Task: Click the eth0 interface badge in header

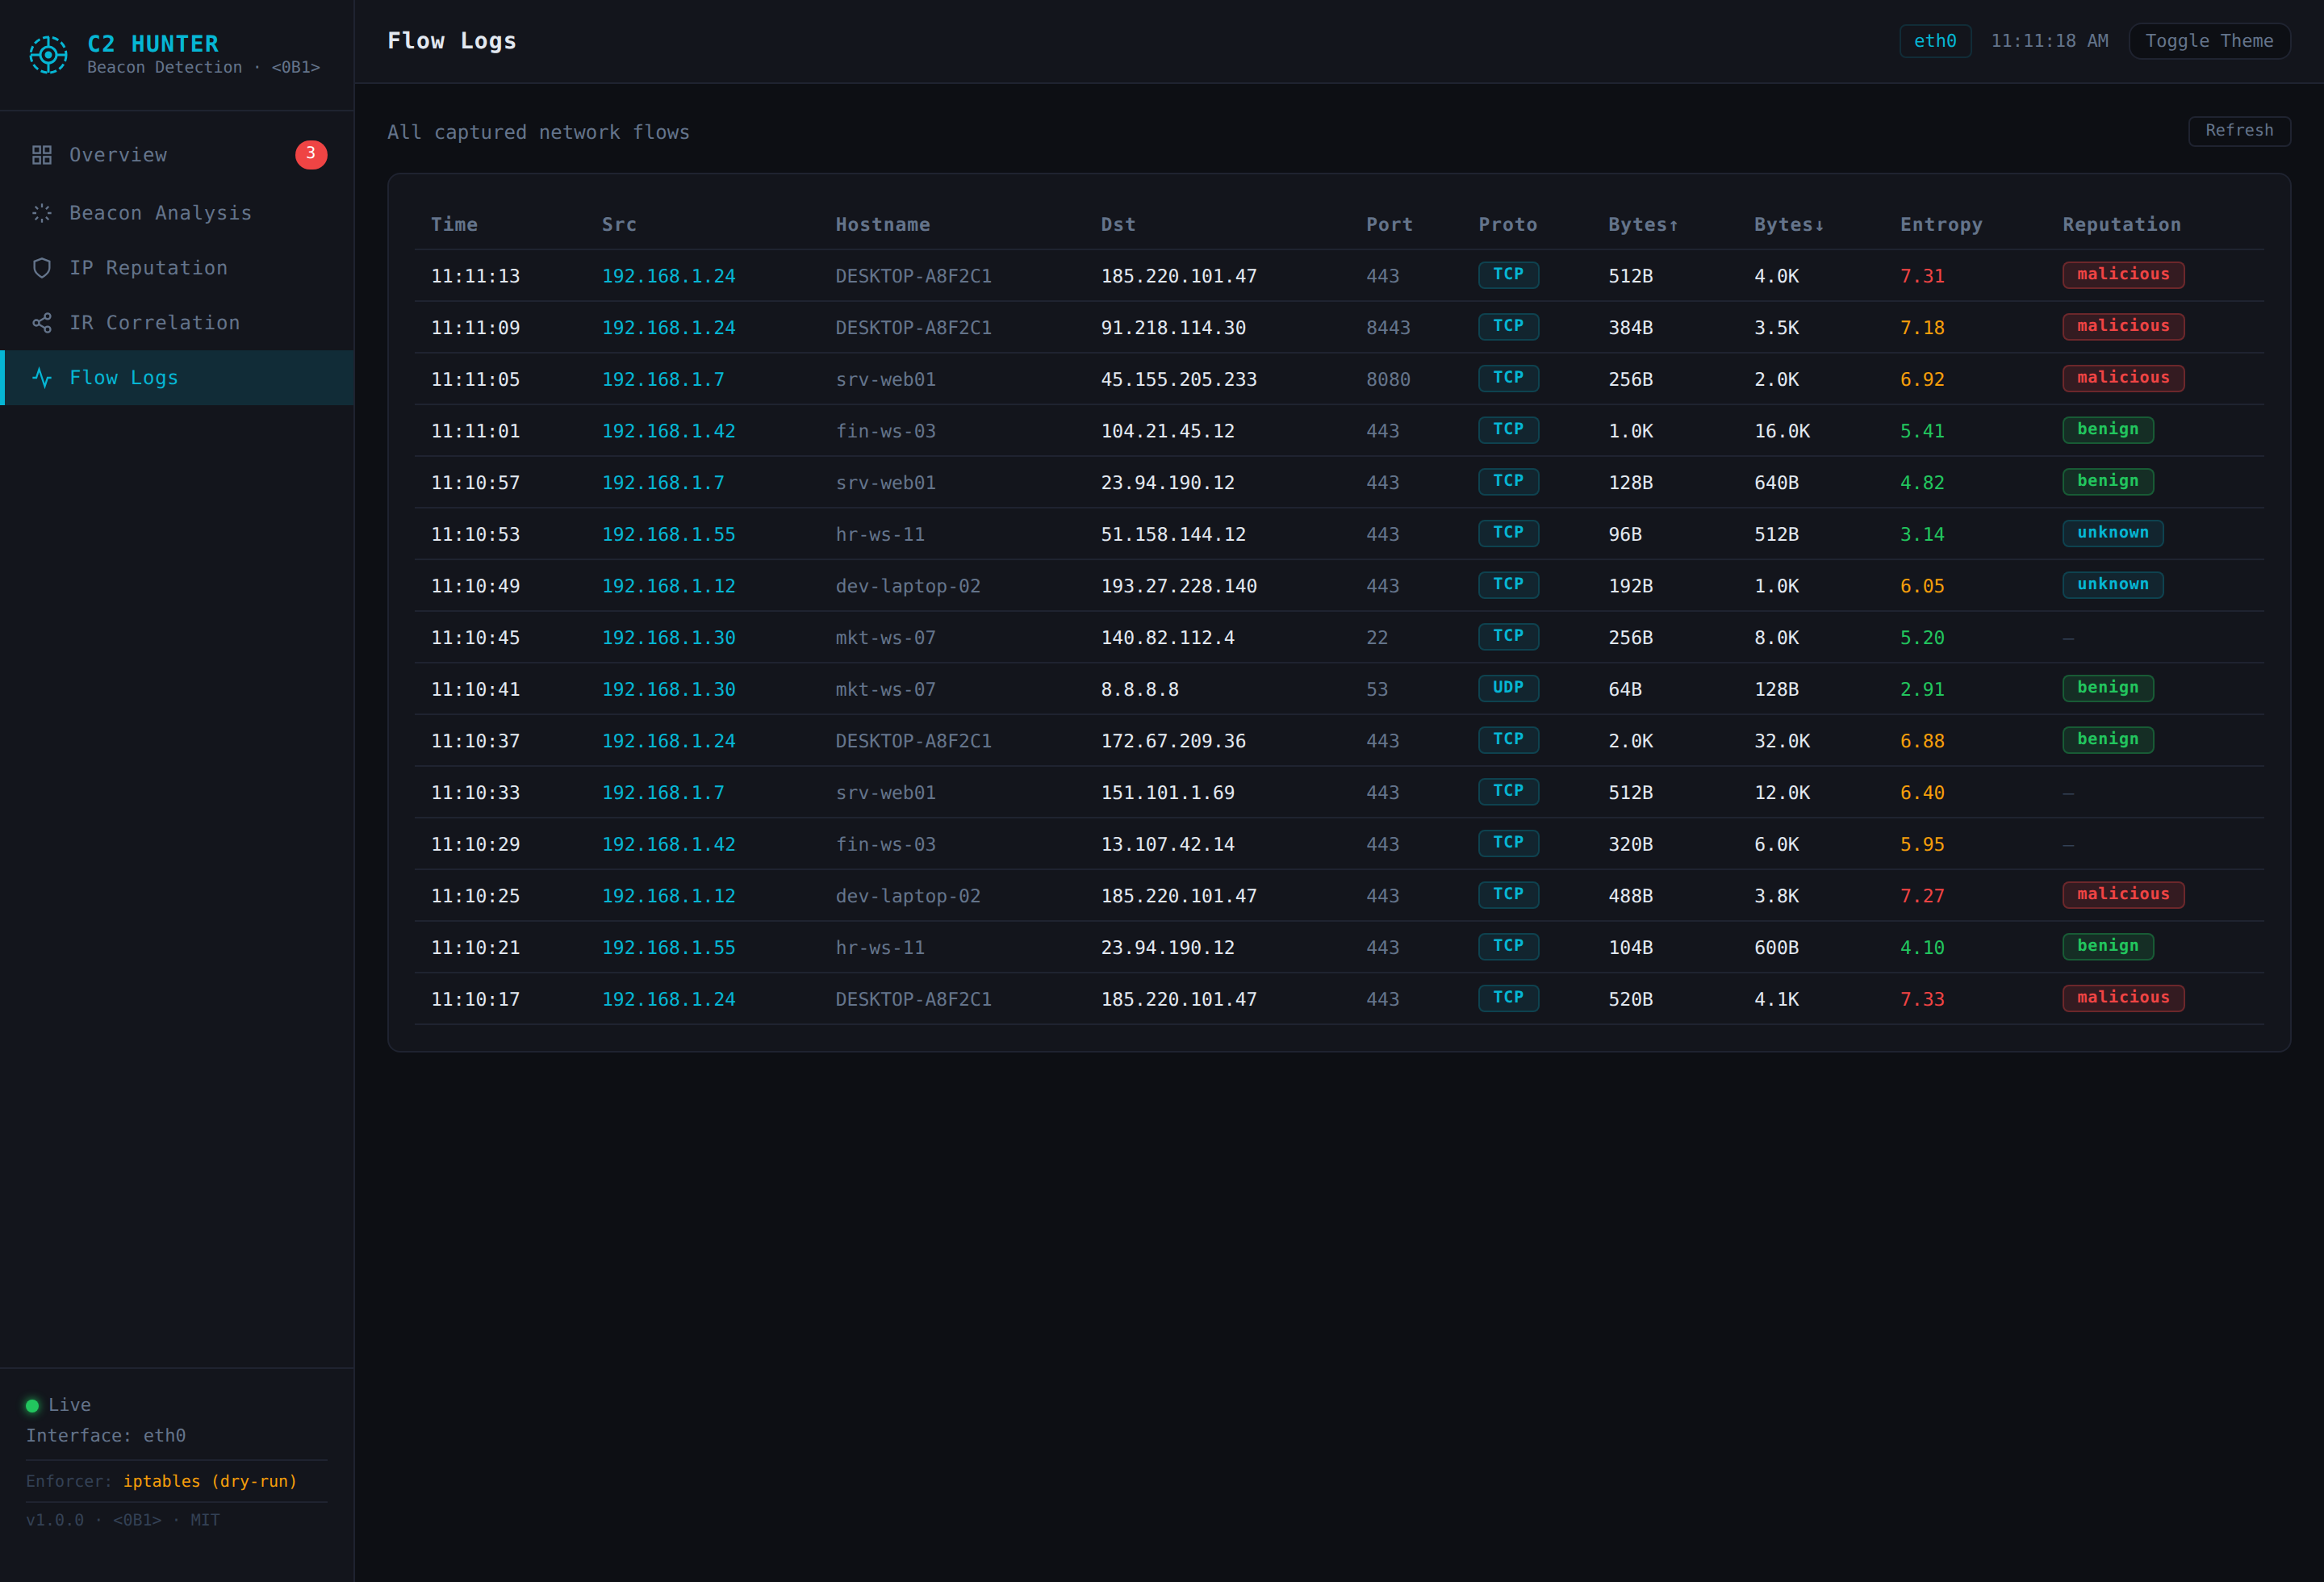Action: point(1935,41)
